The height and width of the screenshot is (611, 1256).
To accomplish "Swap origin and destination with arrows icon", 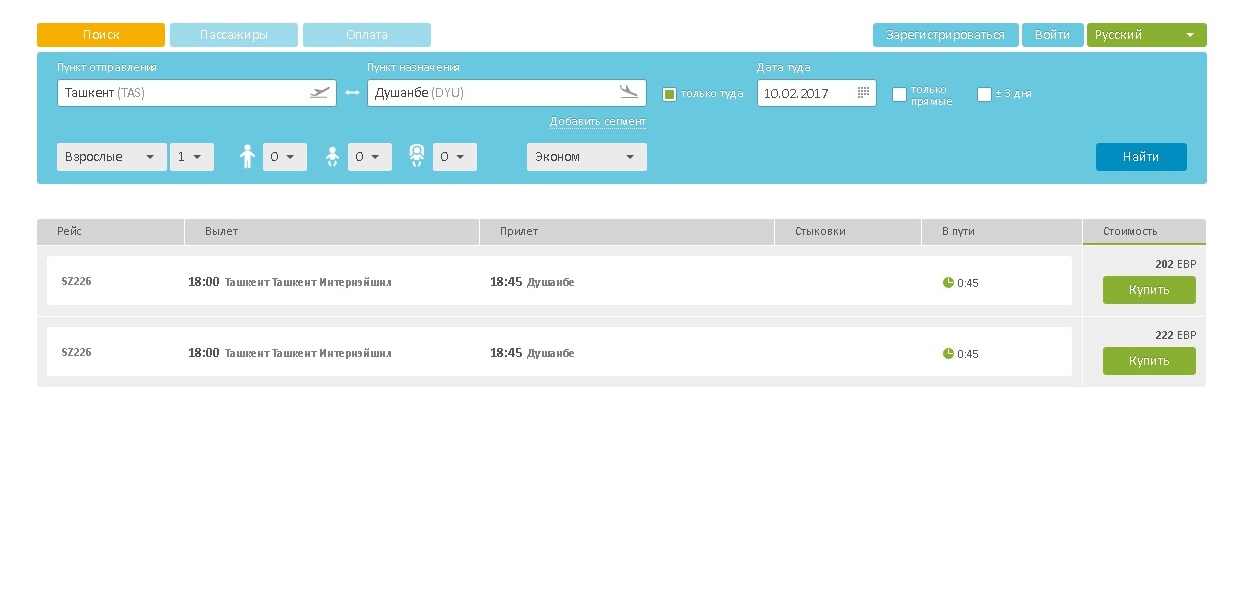I will click(352, 93).
